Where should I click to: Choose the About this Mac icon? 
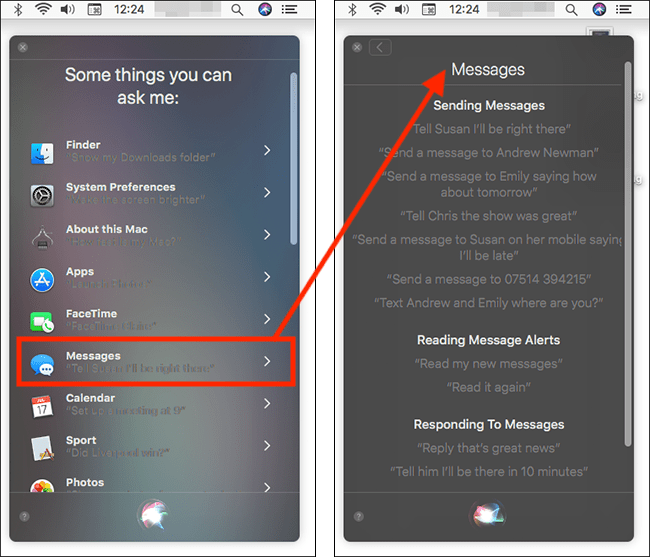[42, 237]
